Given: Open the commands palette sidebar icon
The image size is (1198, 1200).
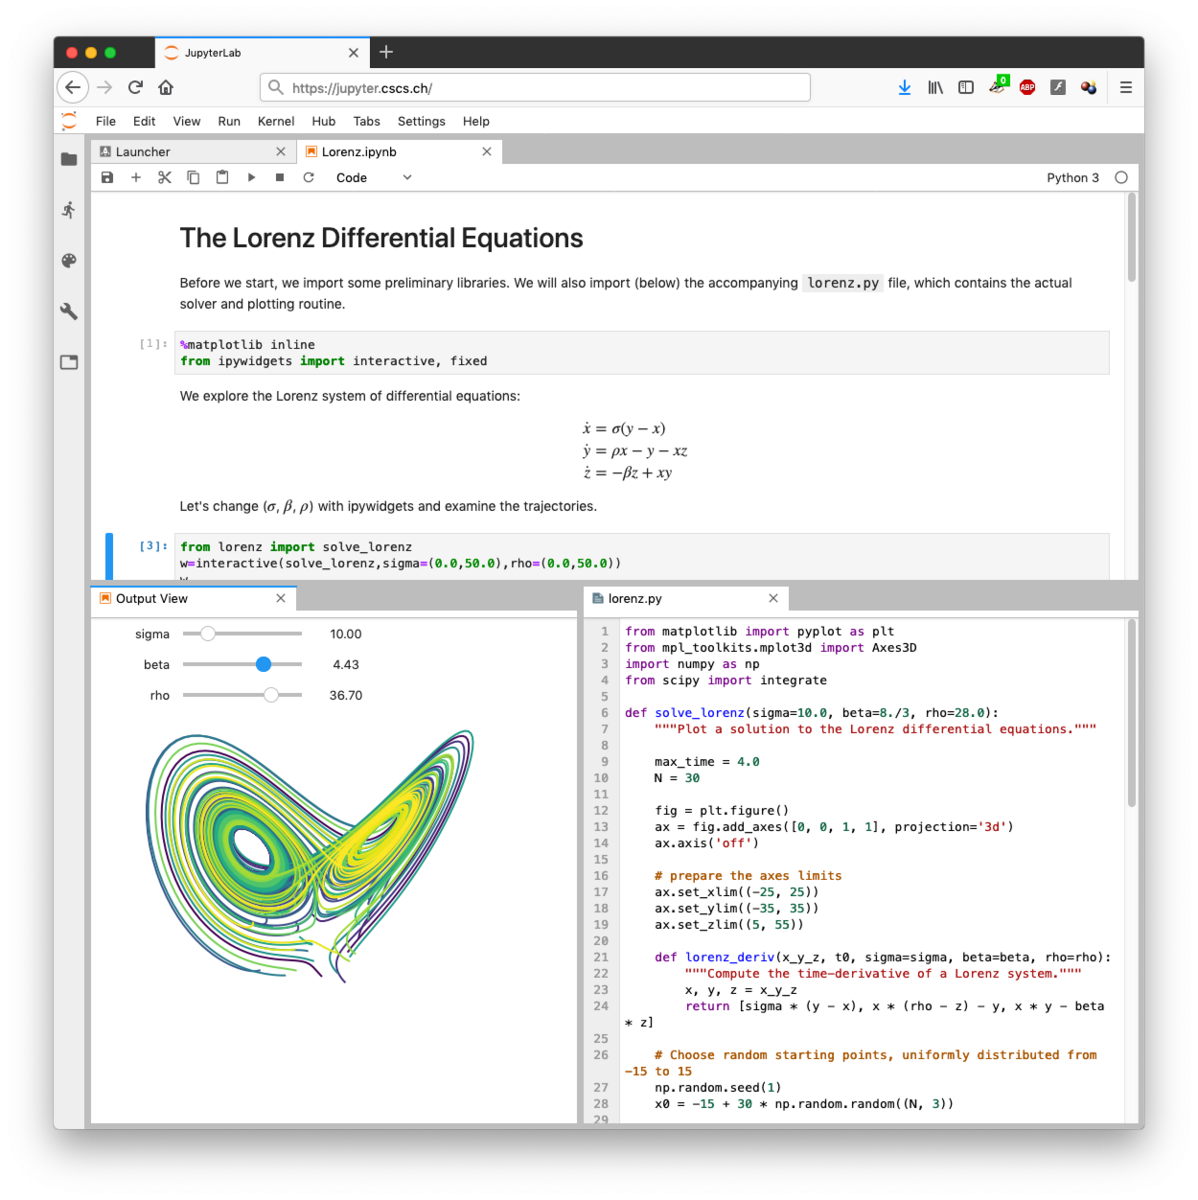Looking at the screenshot, I should pyautogui.click(x=69, y=261).
